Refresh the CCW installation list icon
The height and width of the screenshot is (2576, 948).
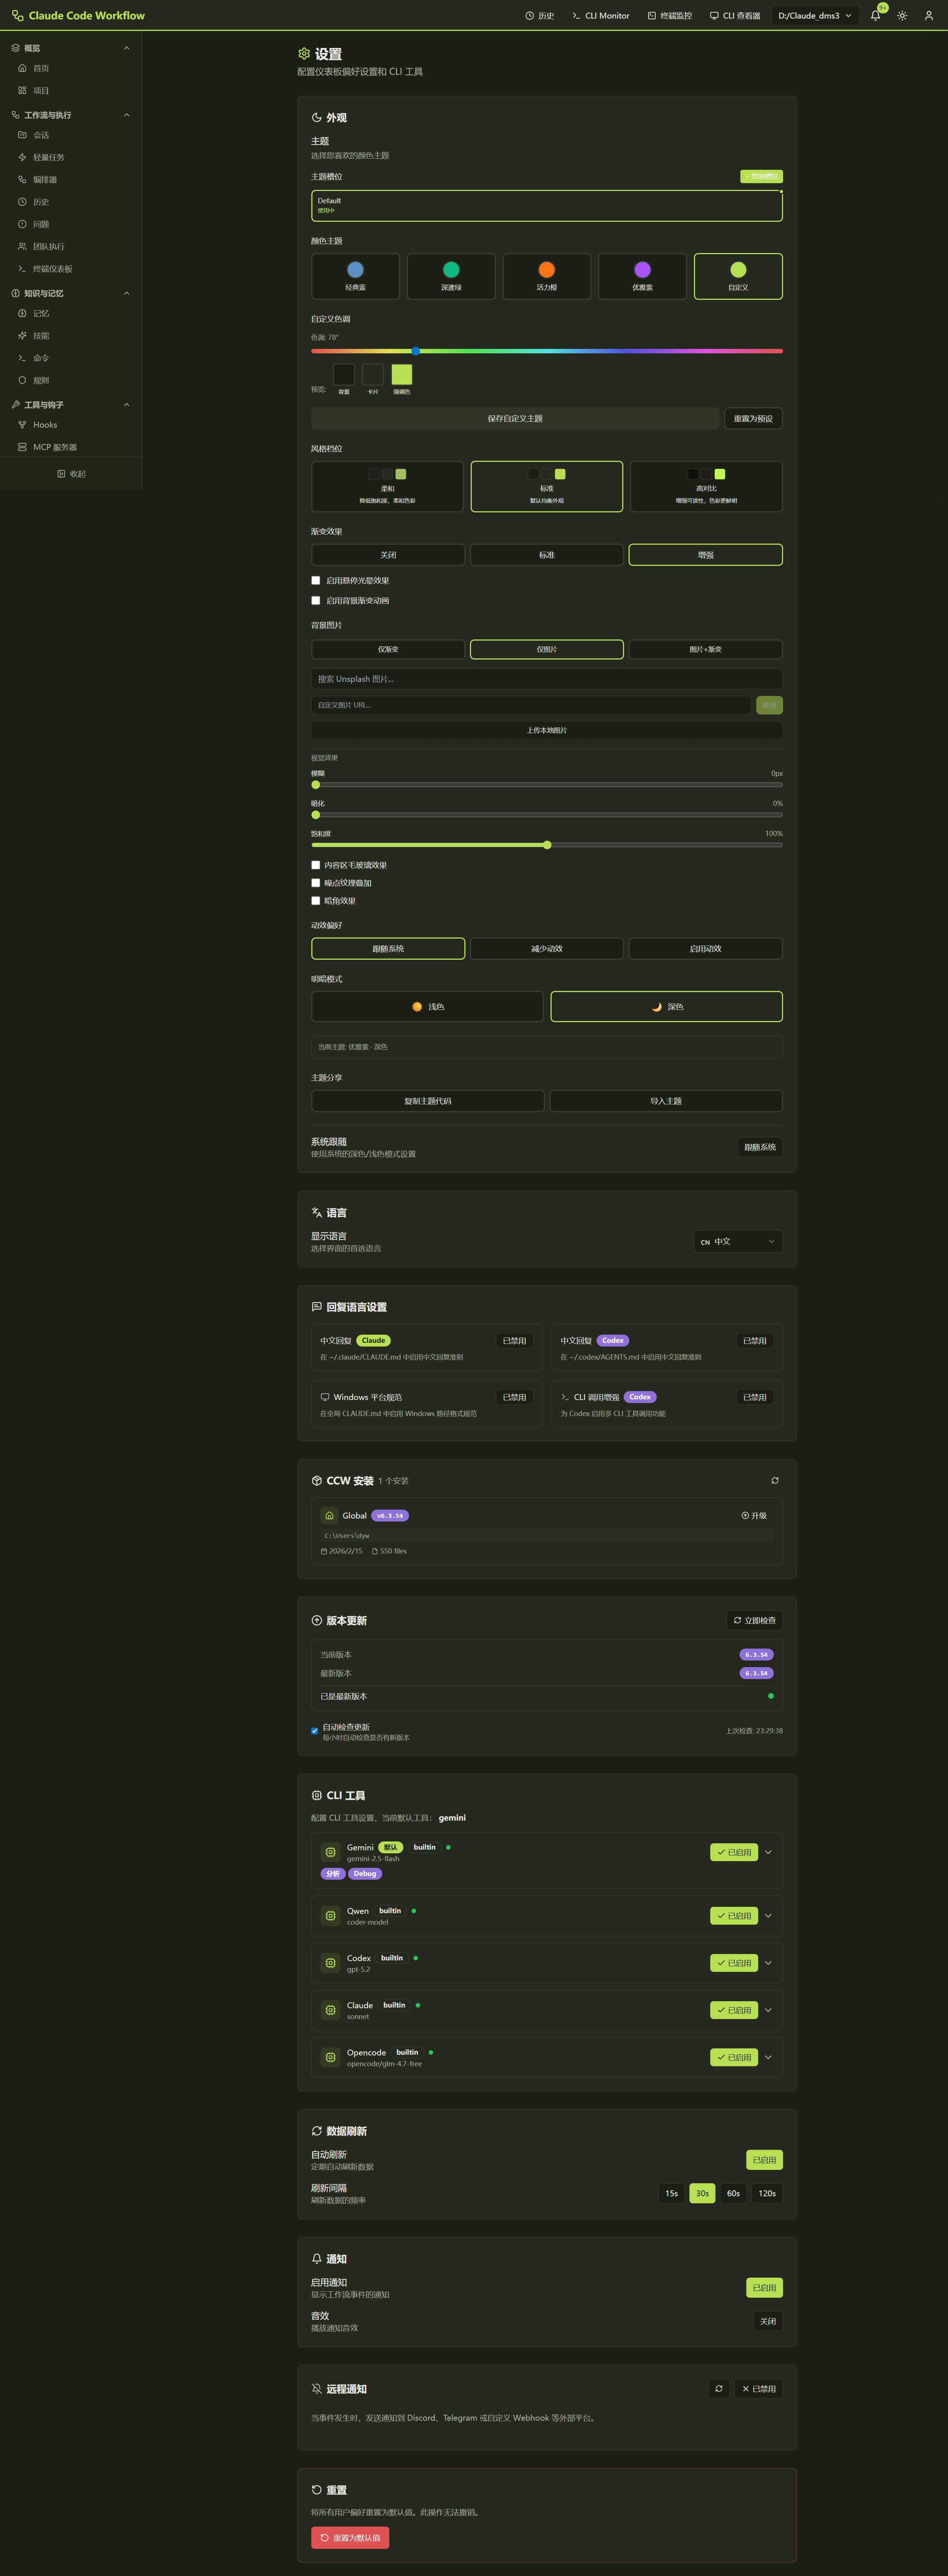(774, 1480)
